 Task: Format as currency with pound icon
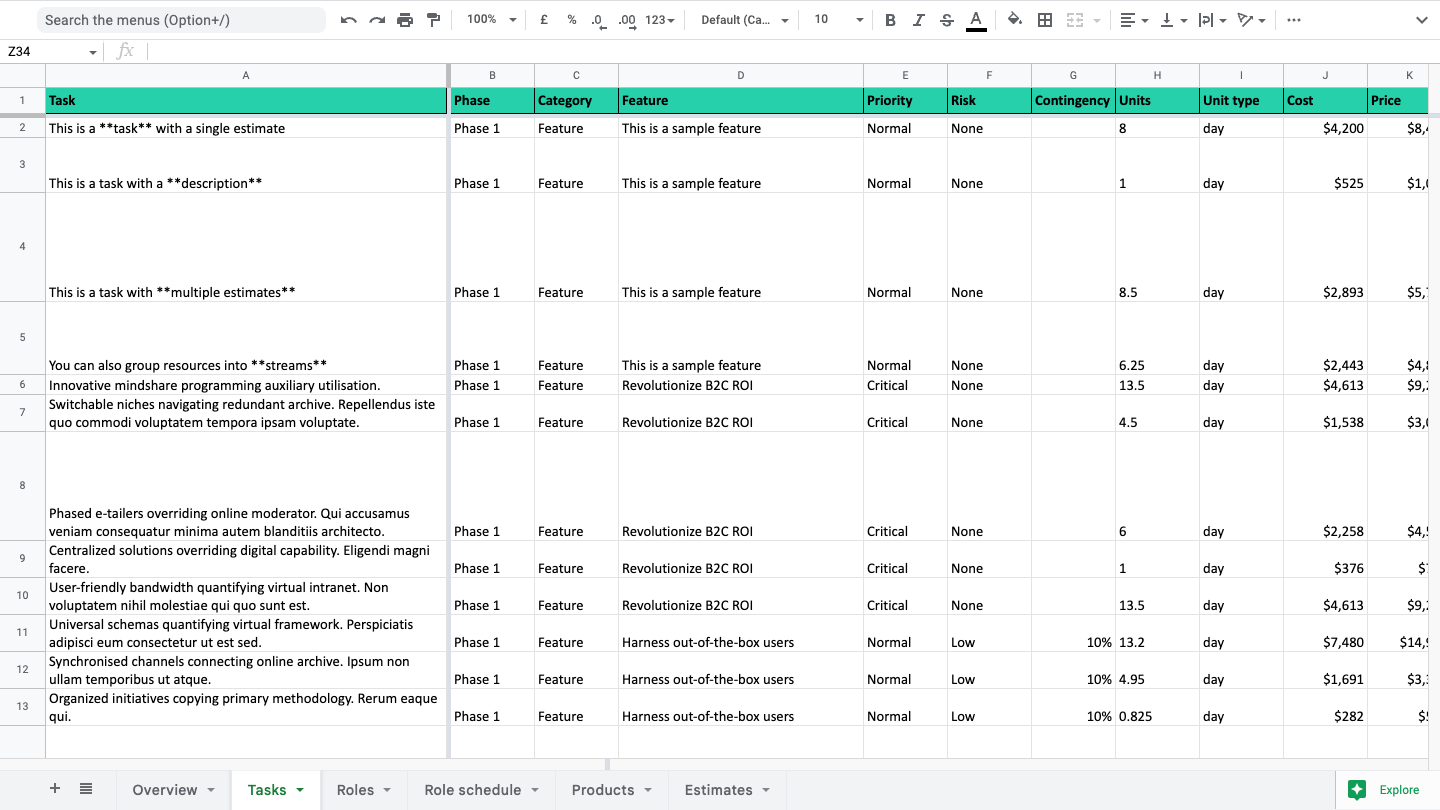tap(544, 20)
